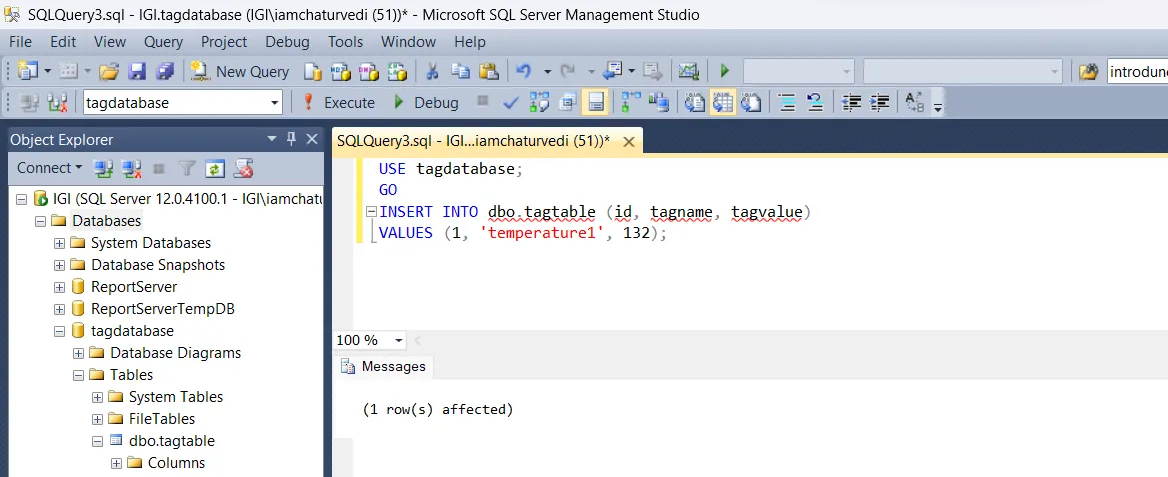The width and height of the screenshot is (1168, 477).
Task: Click the New Query toolbar button
Action: [240, 72]
